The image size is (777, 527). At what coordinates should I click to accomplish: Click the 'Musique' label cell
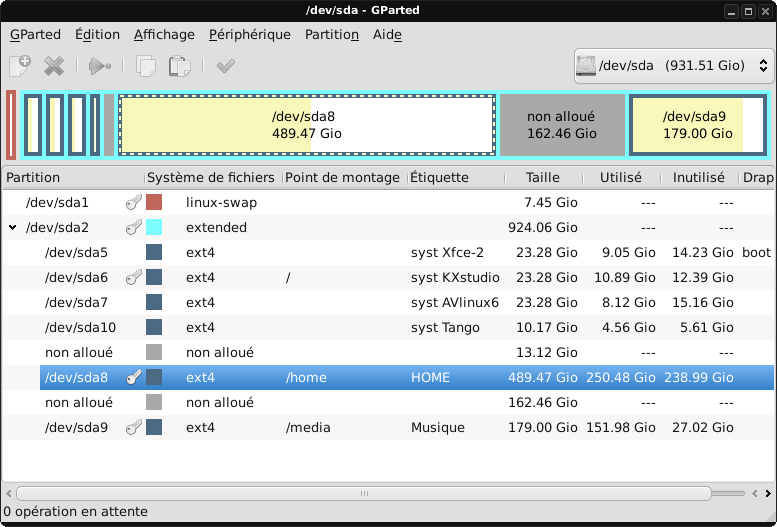(x=438, y=427)
